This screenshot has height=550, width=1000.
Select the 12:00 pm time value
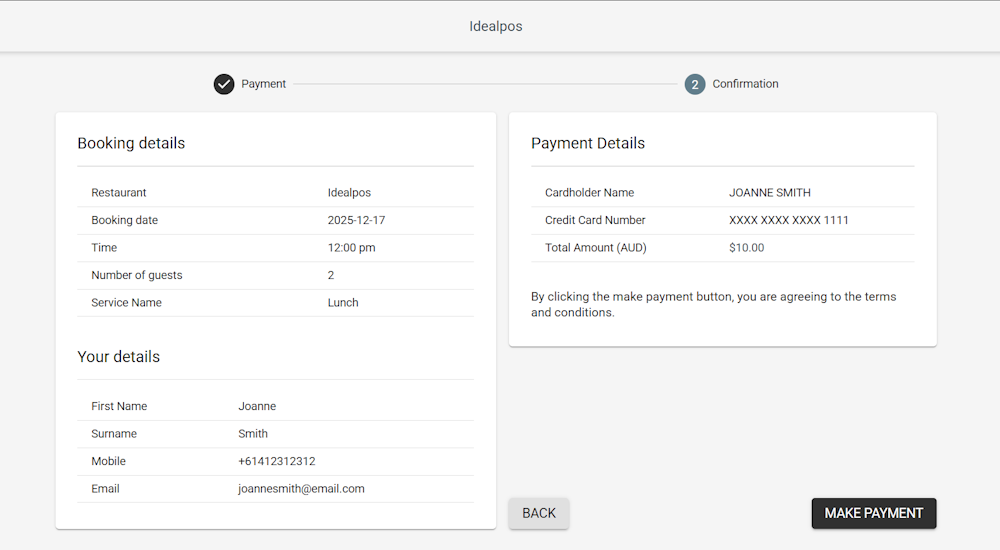(x=351, y=248)
